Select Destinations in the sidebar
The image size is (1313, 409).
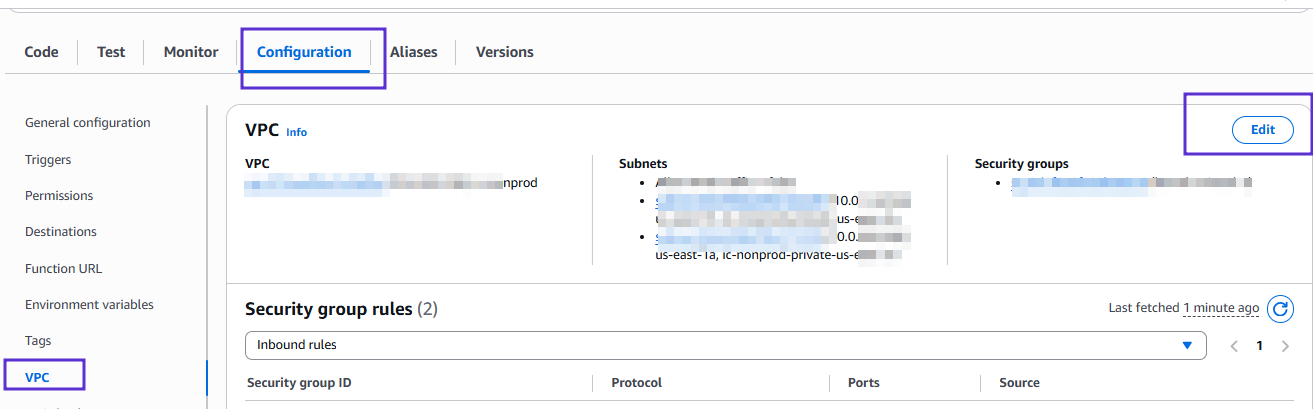point(61,231)
